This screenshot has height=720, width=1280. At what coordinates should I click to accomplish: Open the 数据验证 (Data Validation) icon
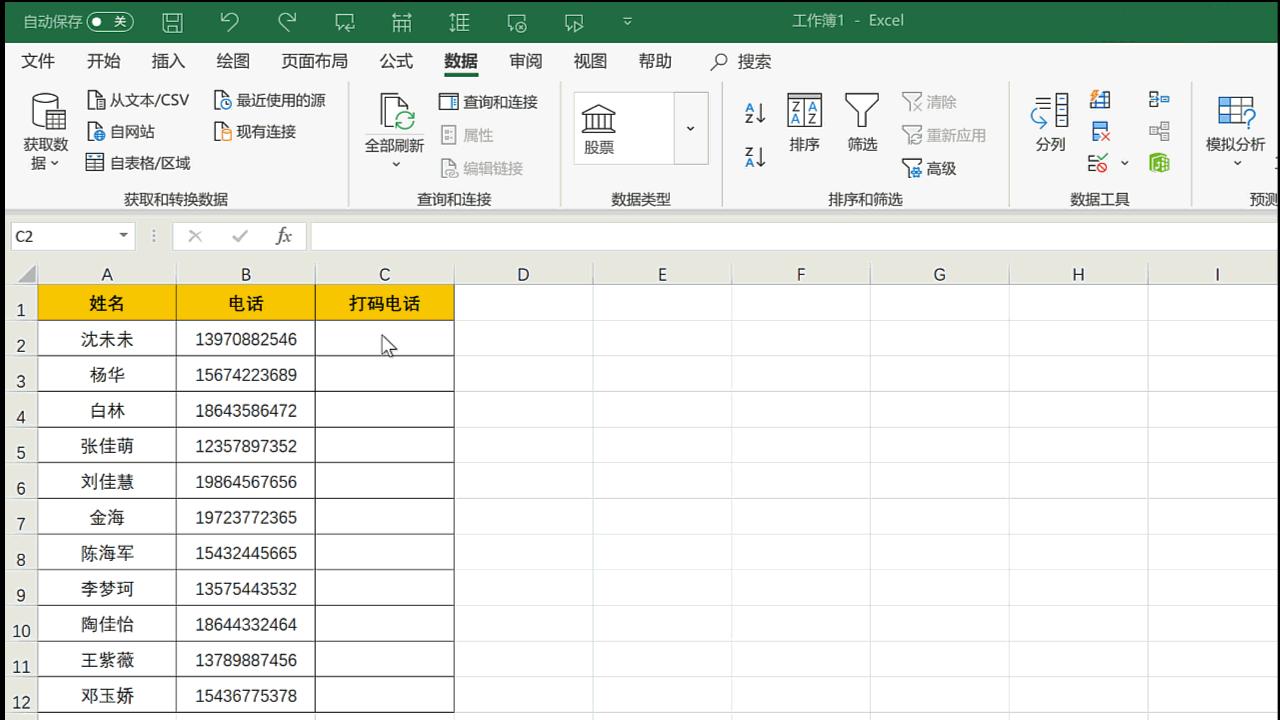click(x=1099, y=162)
